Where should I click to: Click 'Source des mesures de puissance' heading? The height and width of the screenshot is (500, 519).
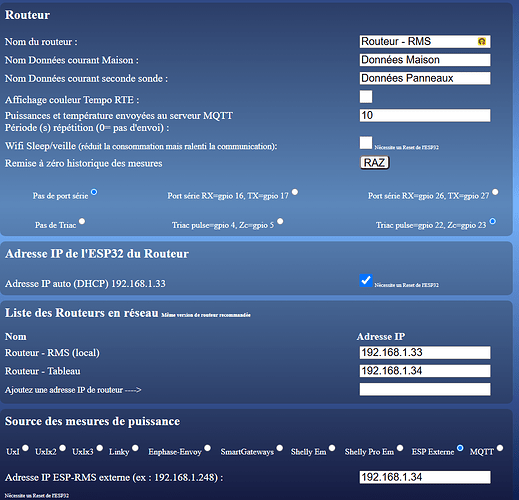point(92,421)
